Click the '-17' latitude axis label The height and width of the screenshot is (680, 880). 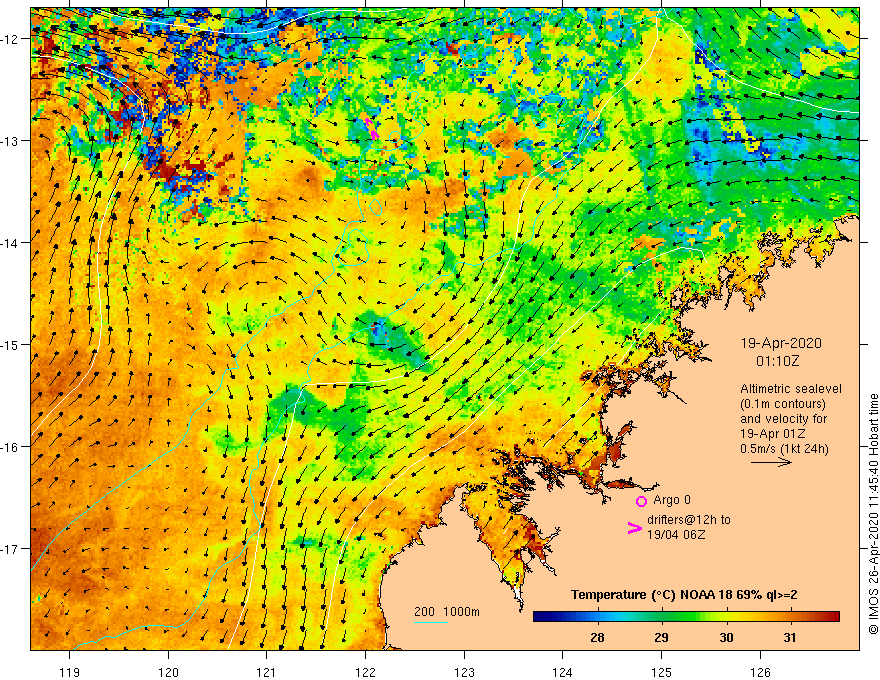[x=10, y=548]
